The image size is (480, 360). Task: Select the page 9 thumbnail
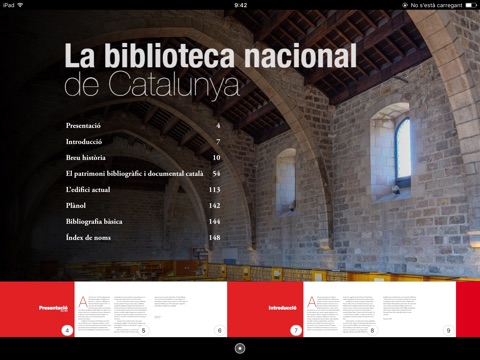point(418,309)
